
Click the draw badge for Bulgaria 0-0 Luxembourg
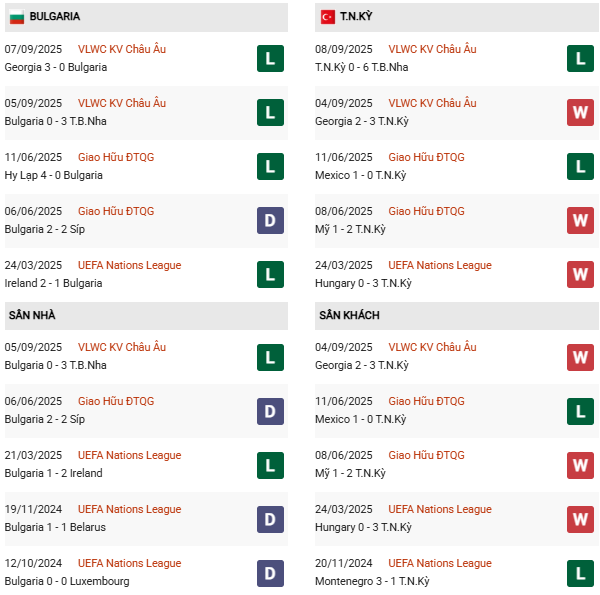(x=270, y=572)
